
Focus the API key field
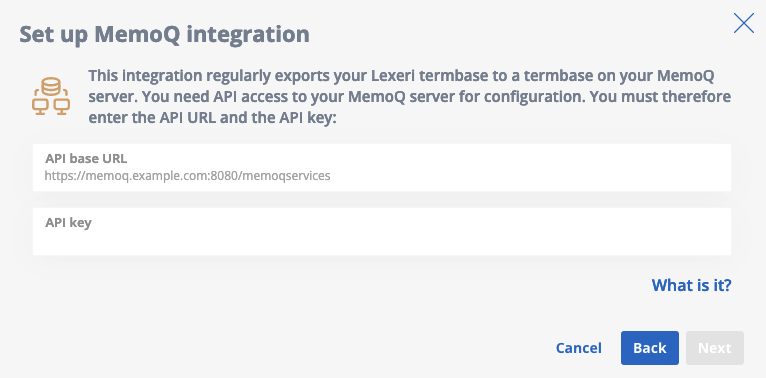coord(382,231)
